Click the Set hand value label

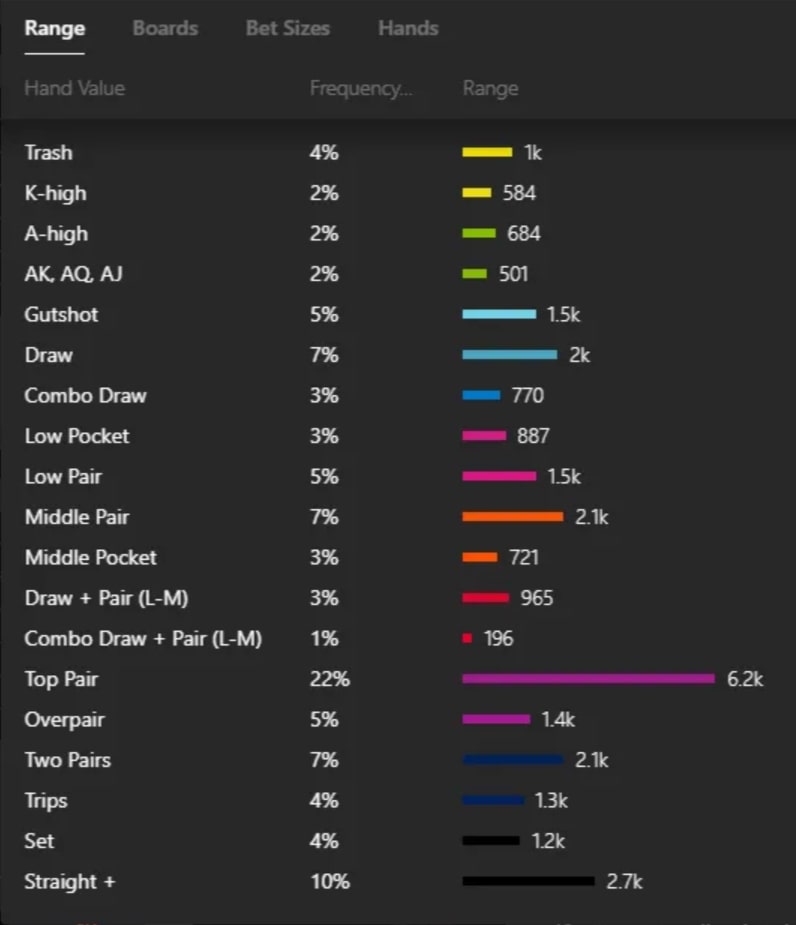[38, 841]
